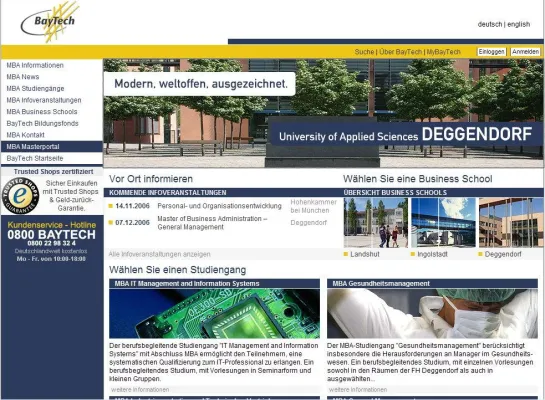Switch language to english
Viewport: 545px width, 400px height.
tap(519, 24)
